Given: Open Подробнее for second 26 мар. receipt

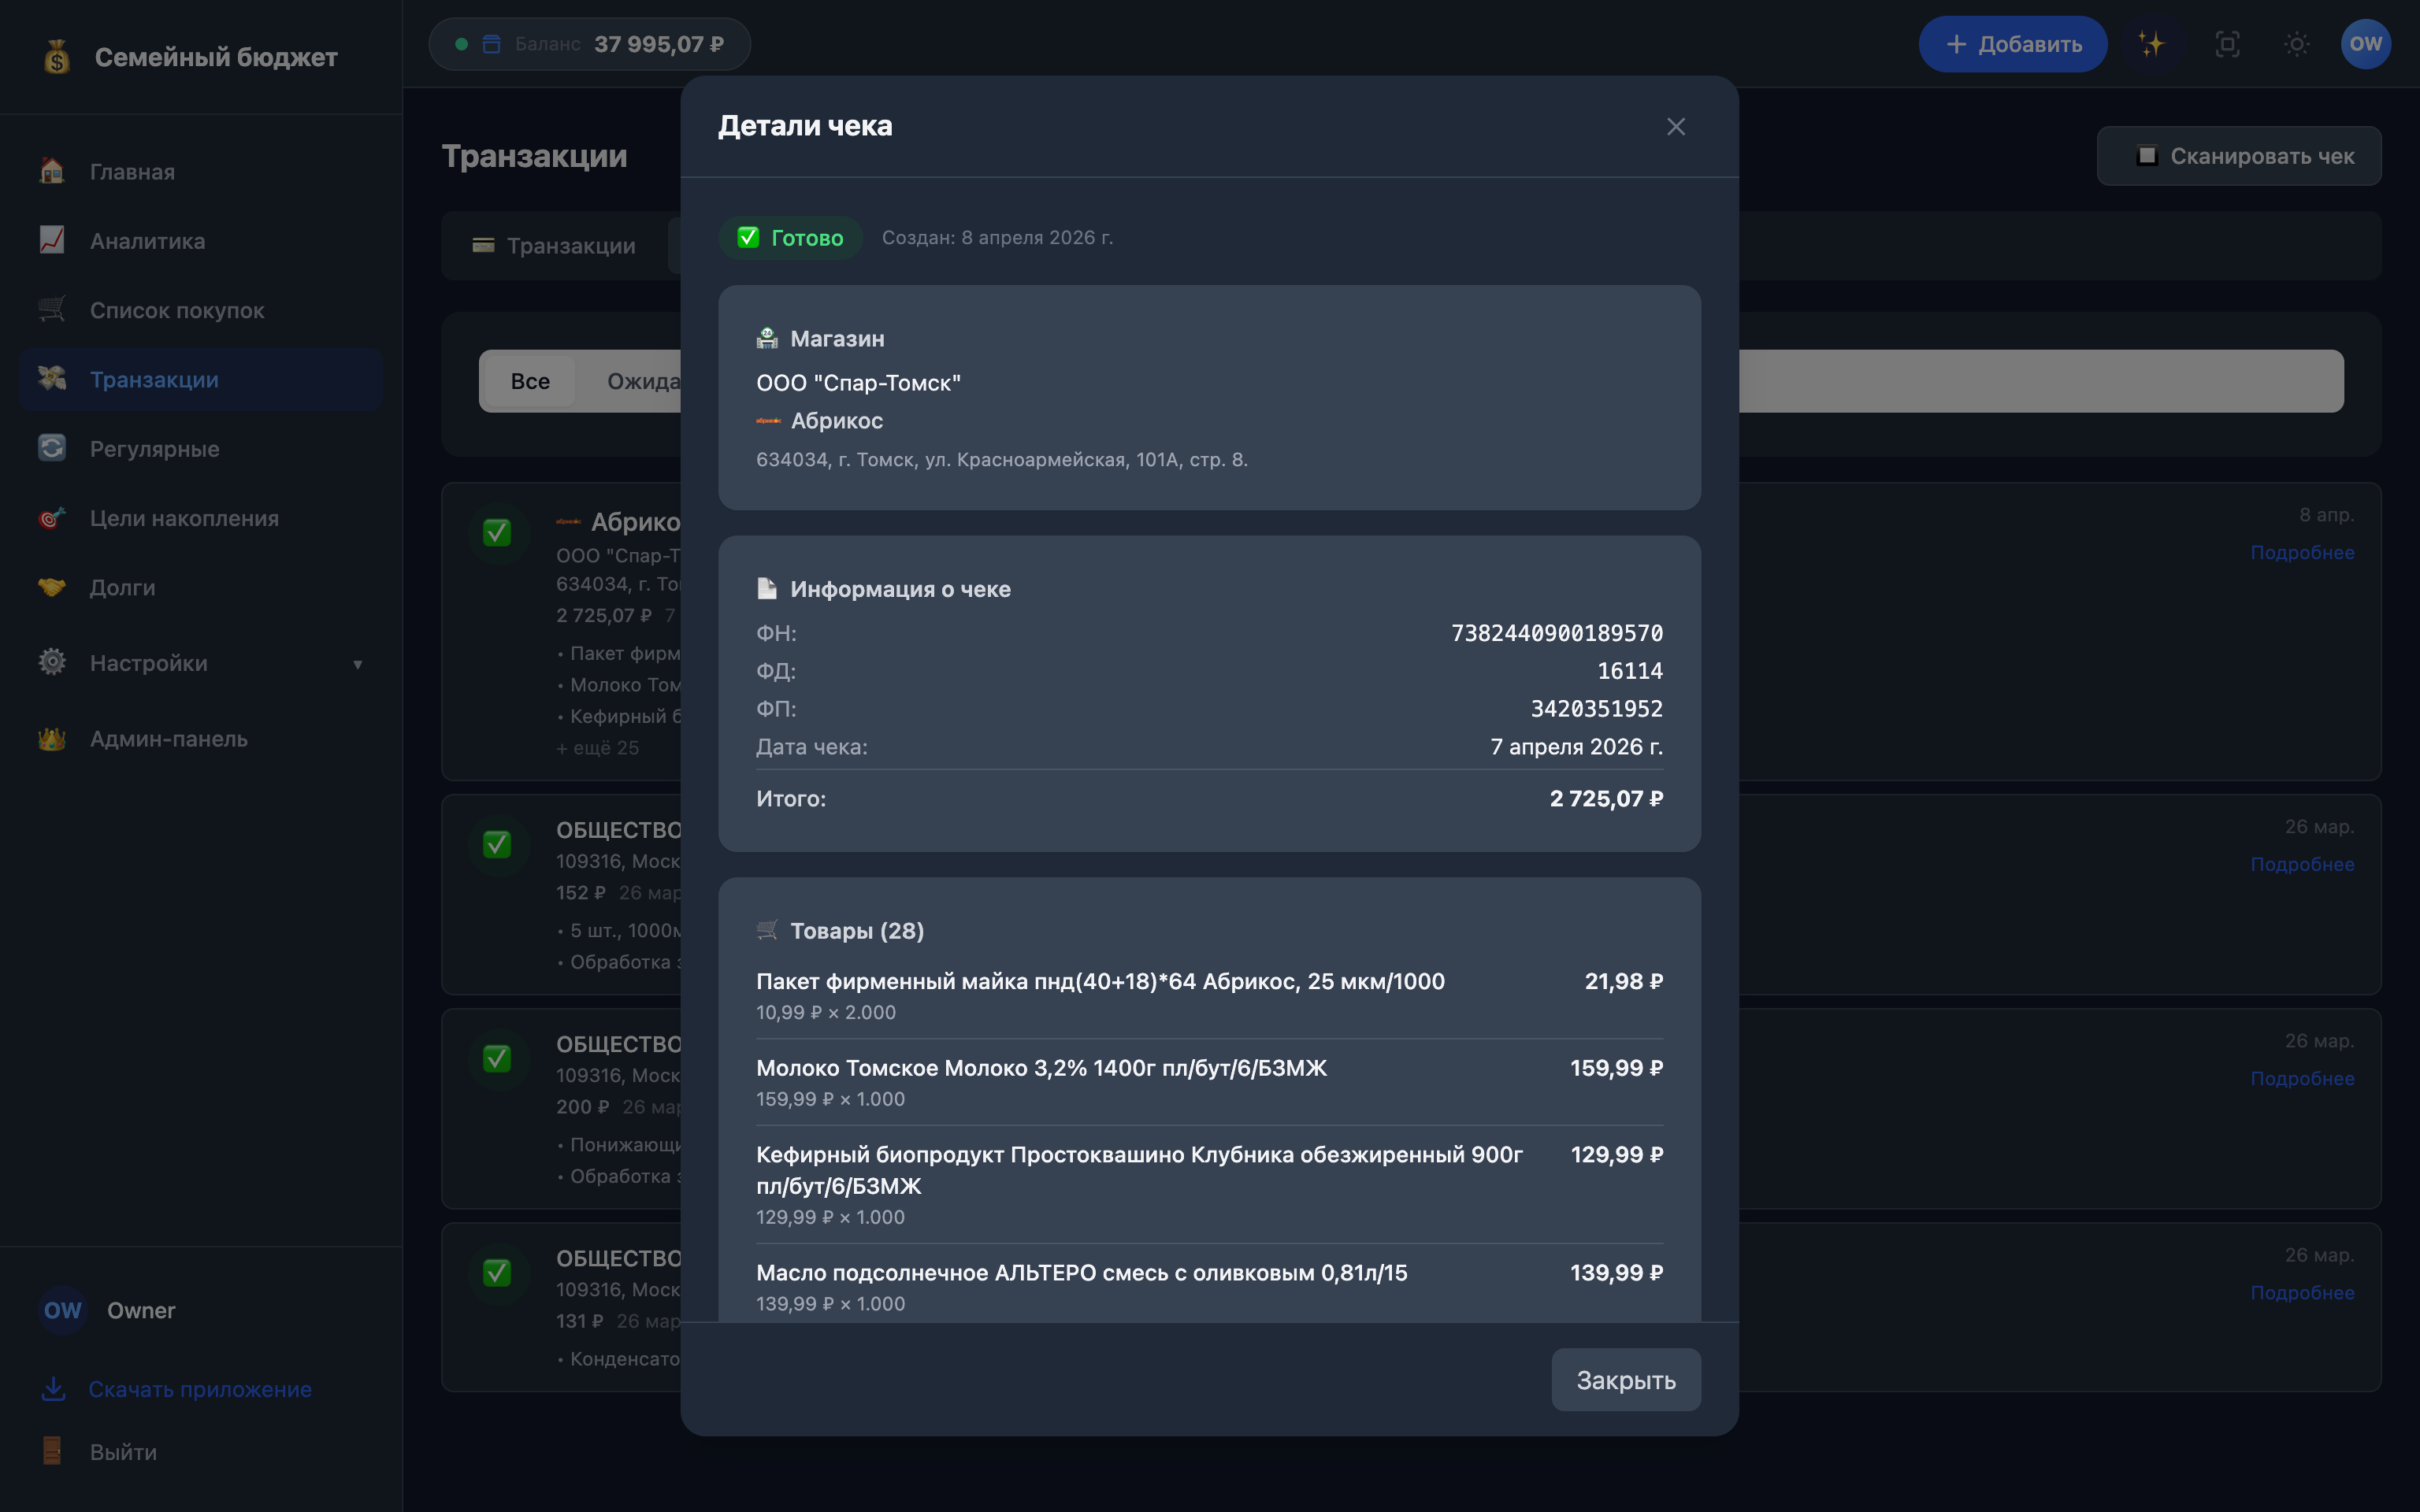Looking at the screenshot, I should coord(2302,1078).
